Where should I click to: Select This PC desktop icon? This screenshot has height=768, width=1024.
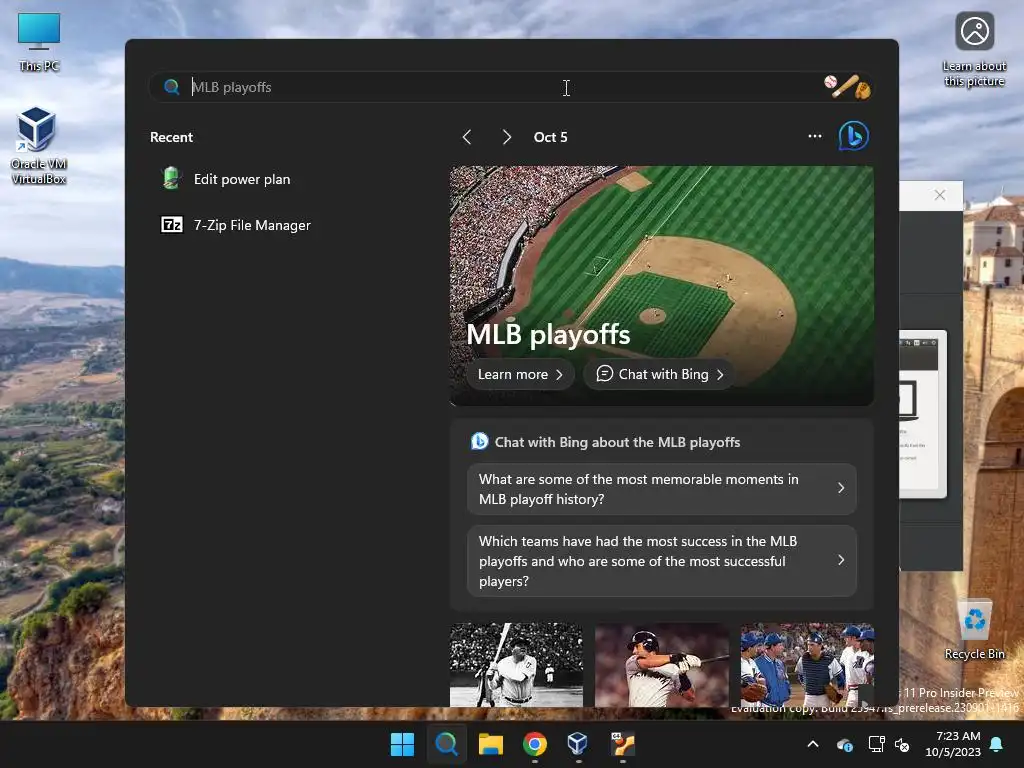point(39,42)
